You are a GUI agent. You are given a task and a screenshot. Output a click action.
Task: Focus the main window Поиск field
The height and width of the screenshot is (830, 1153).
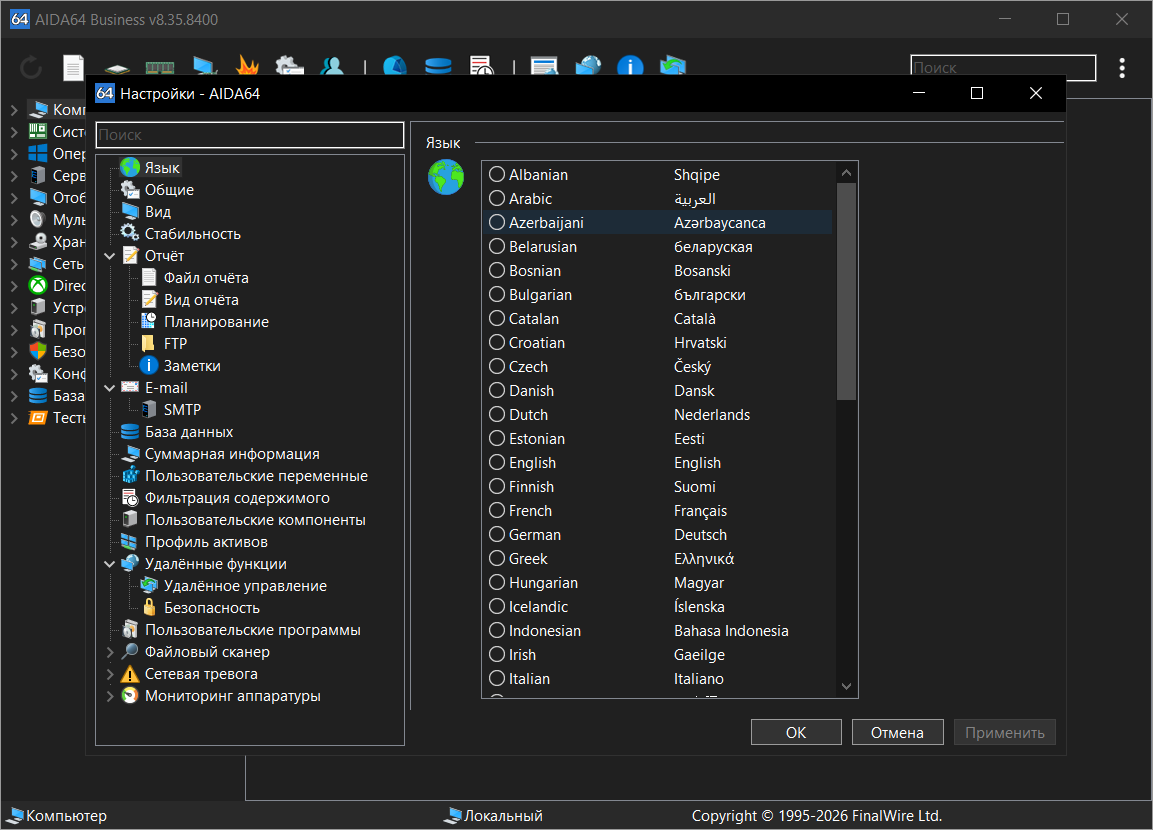(x=1003, y=68)
